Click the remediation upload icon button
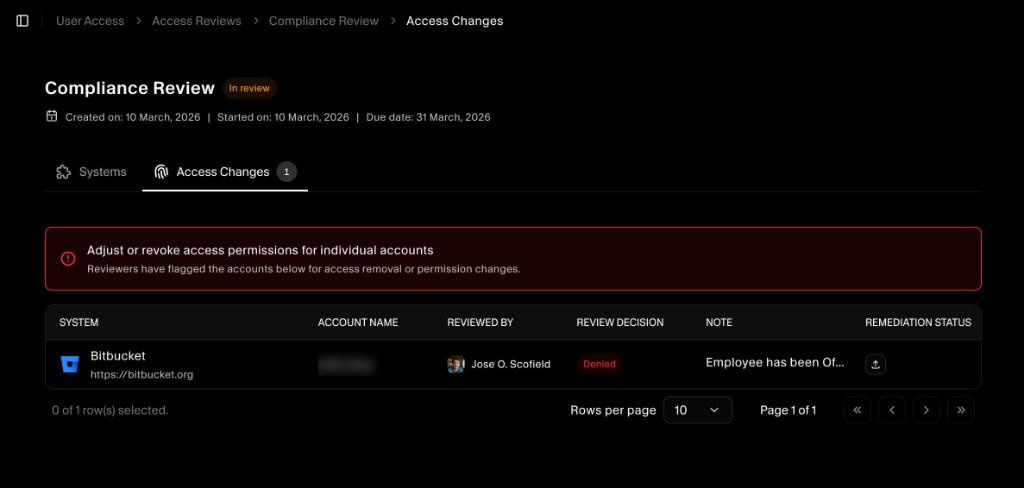This screenshot has width=1024, height=488. [876, 364]
